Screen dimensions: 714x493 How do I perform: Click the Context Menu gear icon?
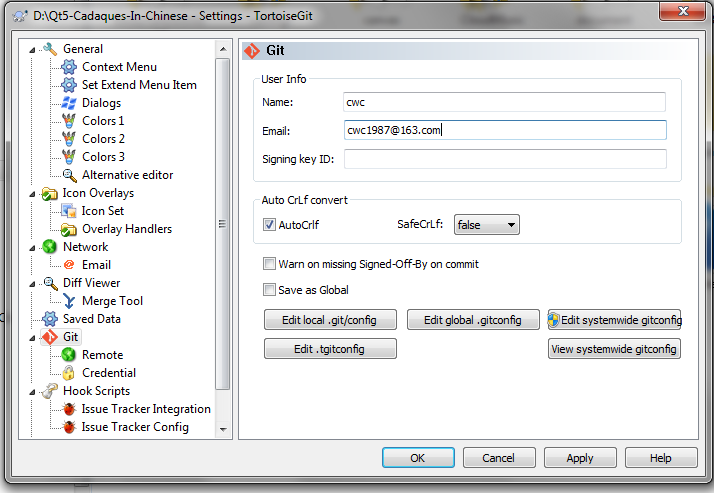(69, 67)
